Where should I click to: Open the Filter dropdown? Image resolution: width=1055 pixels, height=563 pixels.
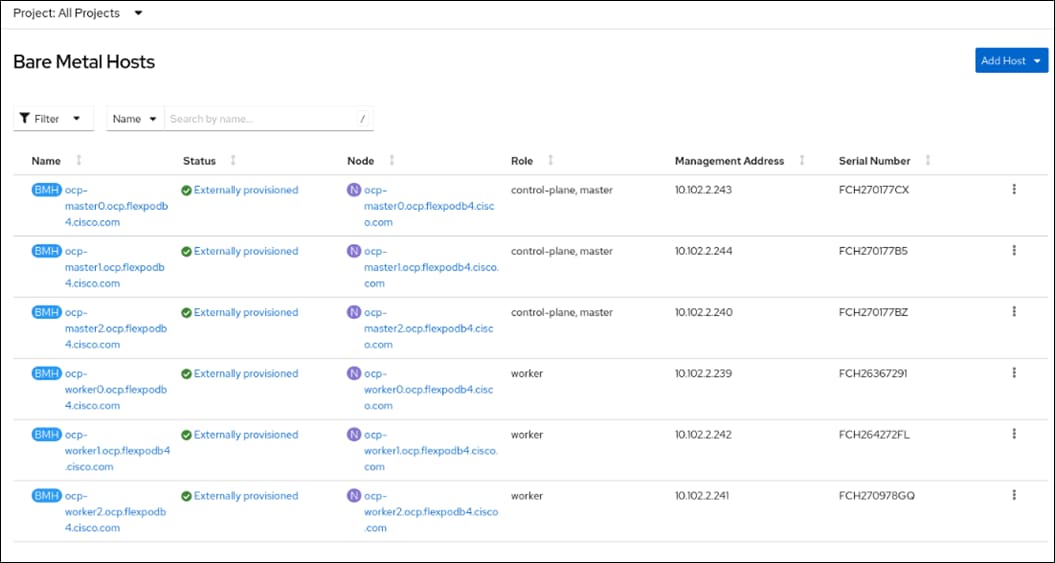click(x=53, y=119)
